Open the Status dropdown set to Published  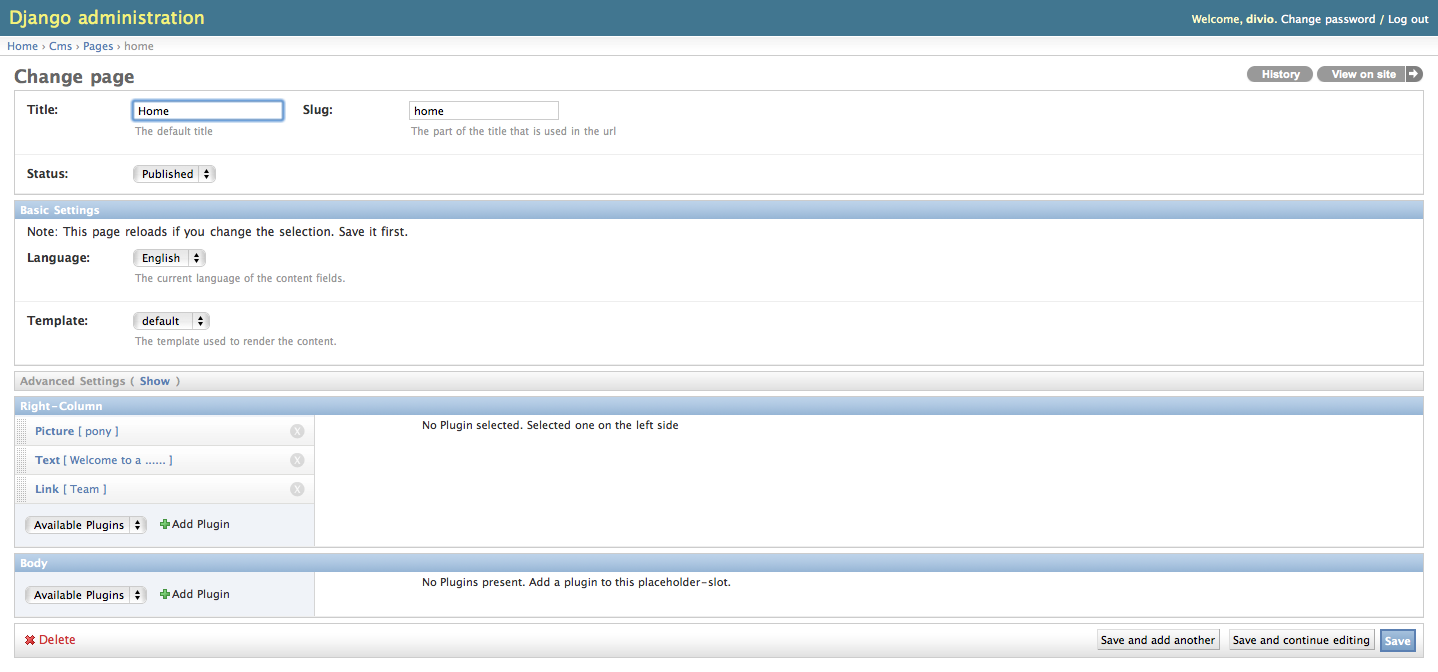pyautogui.click(x=174, y=174)
